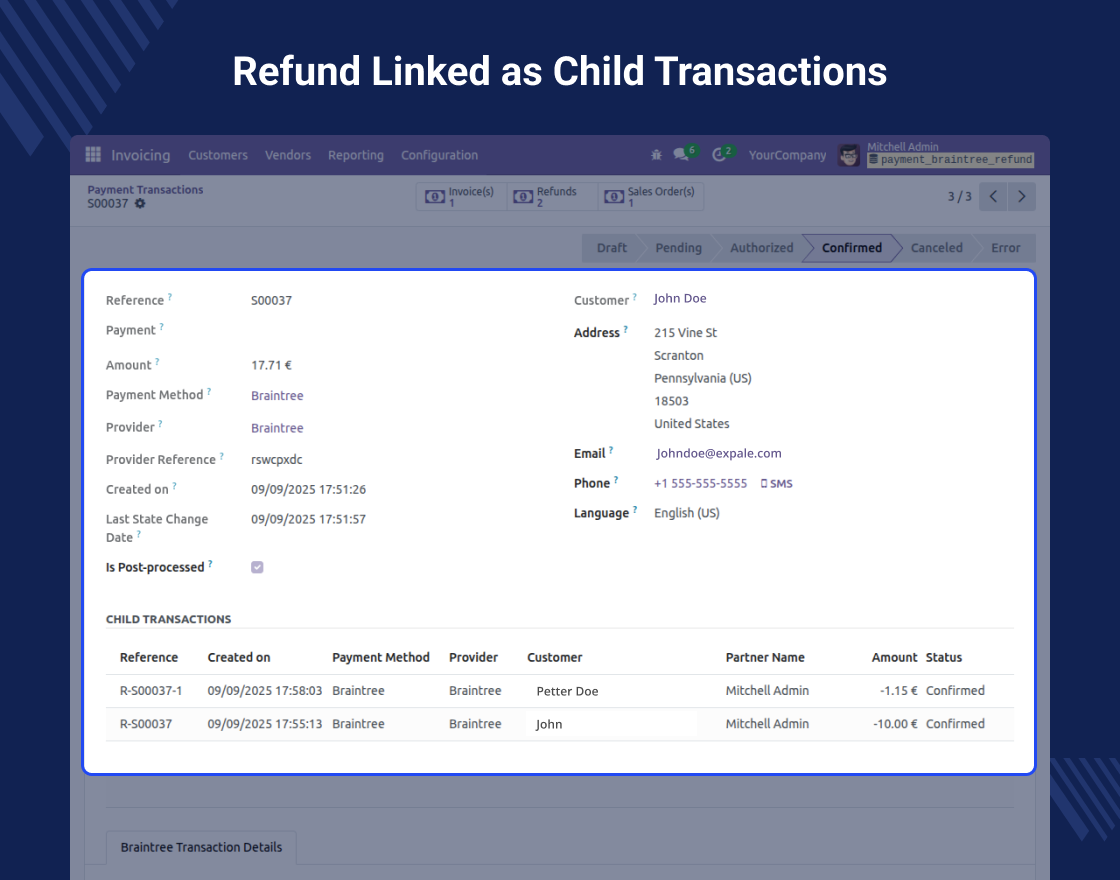Screen dimensions: 1120x880
Task: Go to next record arrow
Action: click(x=1021, y=197)
